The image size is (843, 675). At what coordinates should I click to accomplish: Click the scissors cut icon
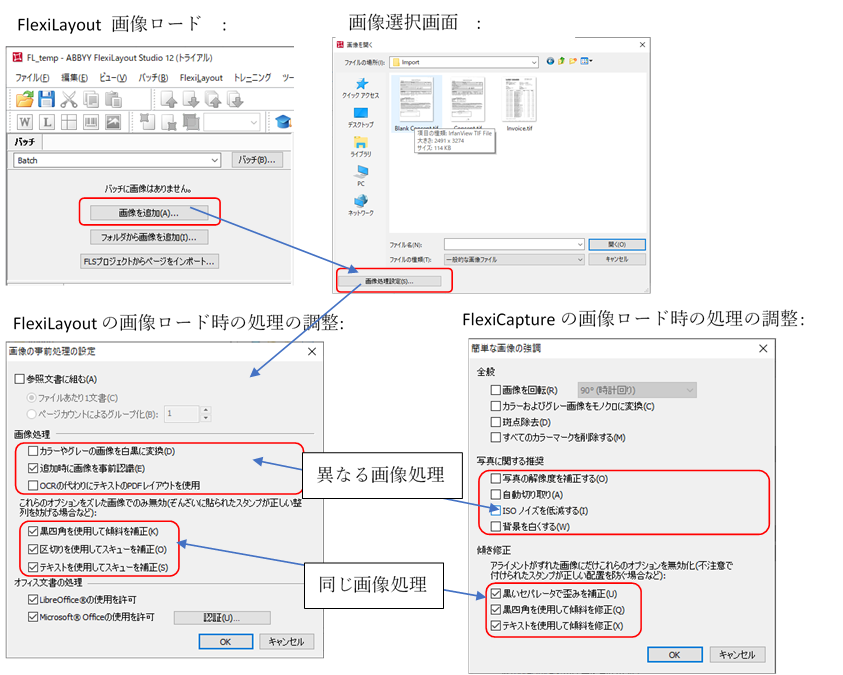tap(69, 98)
